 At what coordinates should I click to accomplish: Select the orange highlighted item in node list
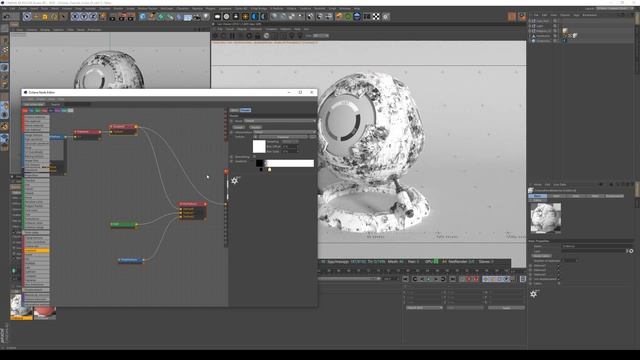(x=37, y=250)
